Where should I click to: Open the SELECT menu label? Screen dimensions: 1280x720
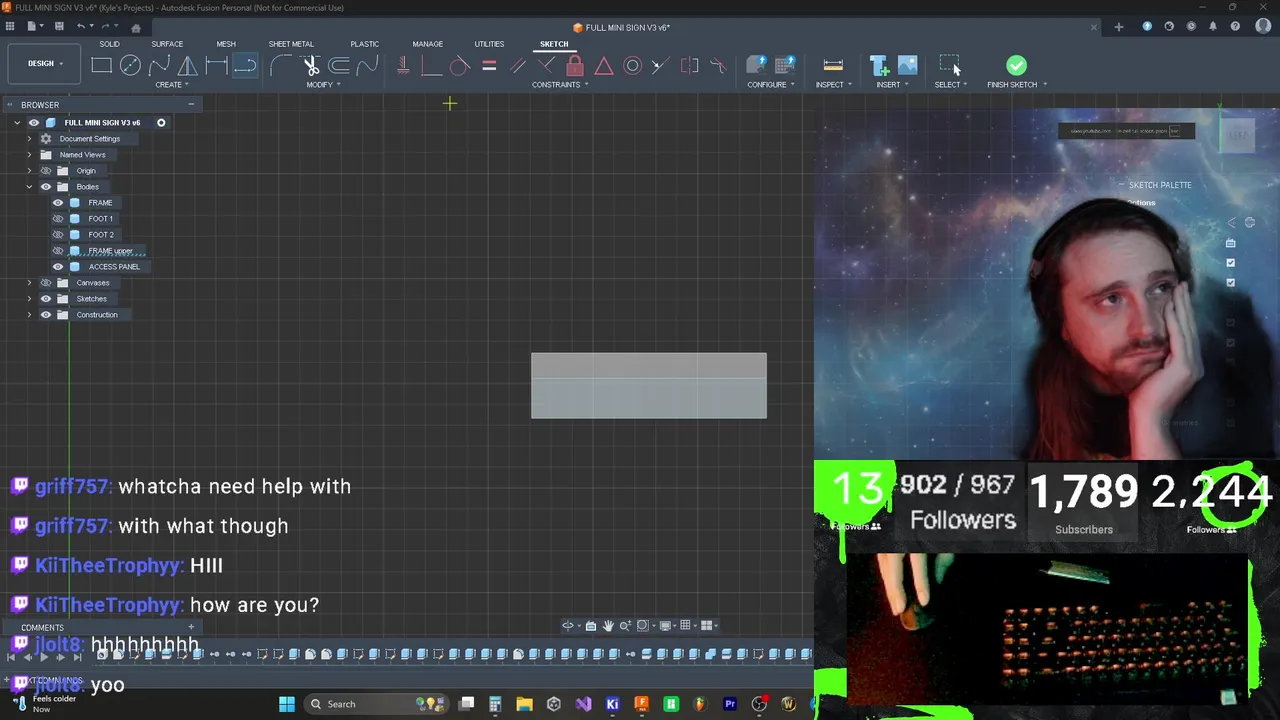pos(950,85)
